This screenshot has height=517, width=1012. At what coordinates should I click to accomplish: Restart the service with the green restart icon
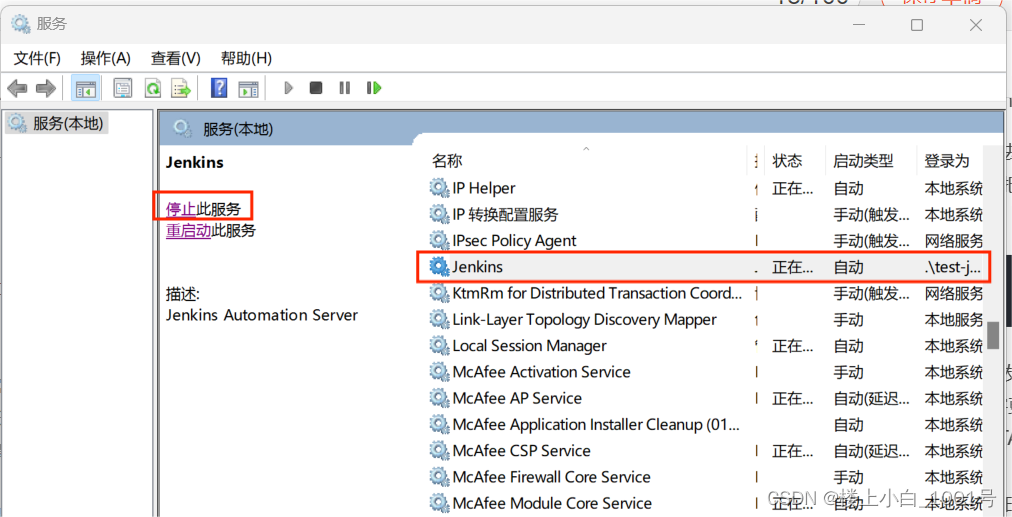pos(374,88)
